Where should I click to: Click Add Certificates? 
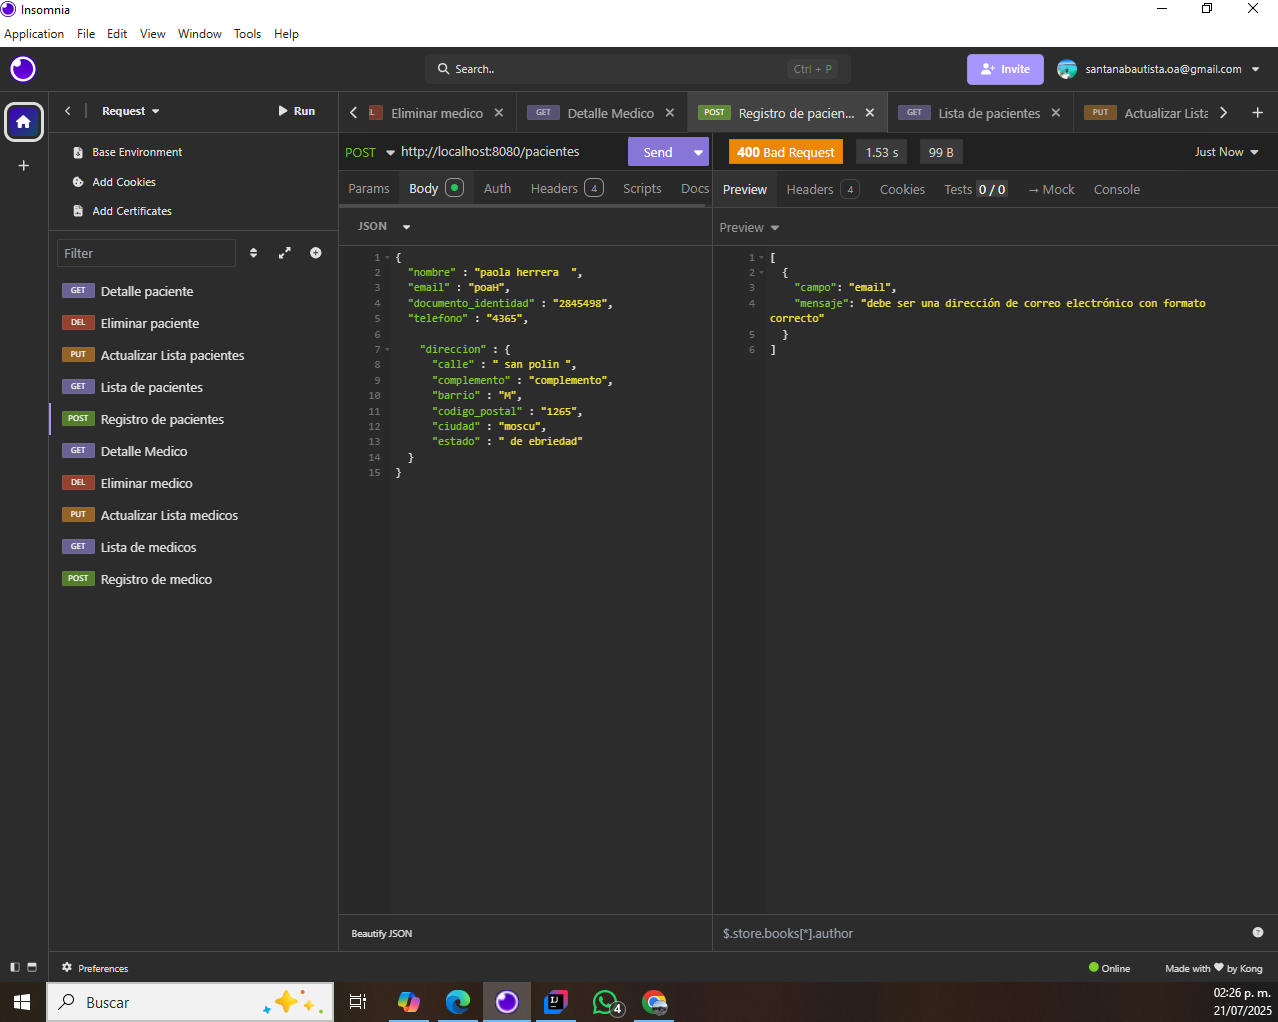coord(122,211)
